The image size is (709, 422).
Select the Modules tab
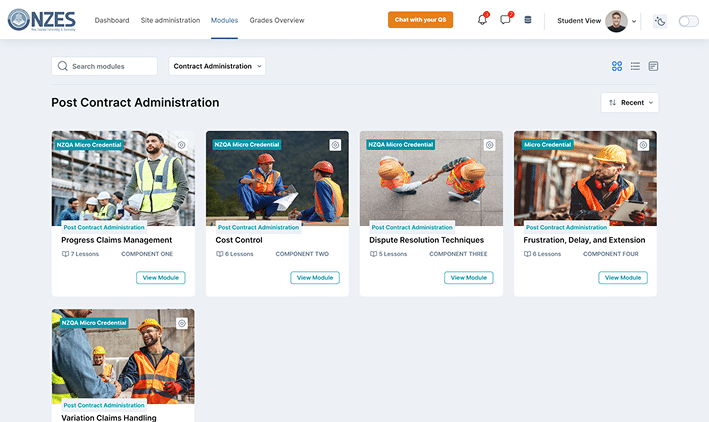pos(224,20)
